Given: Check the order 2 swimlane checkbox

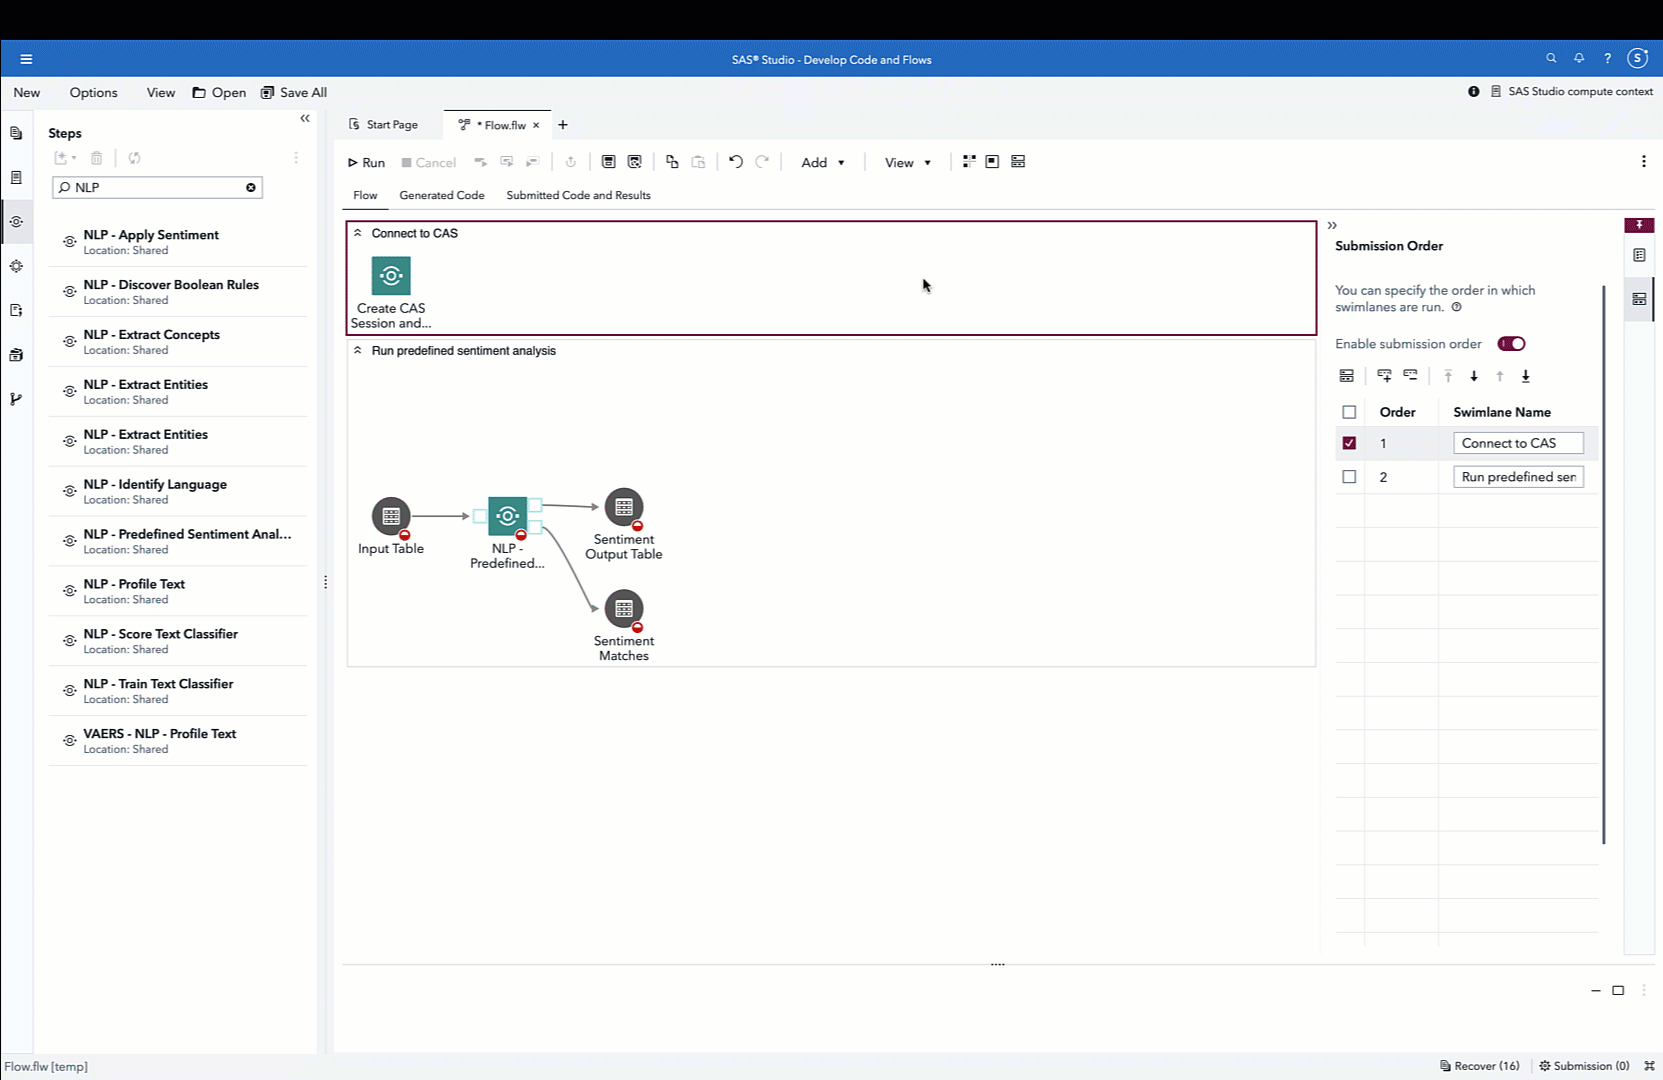Looking at the screenshot, I should coord(1349,477).
